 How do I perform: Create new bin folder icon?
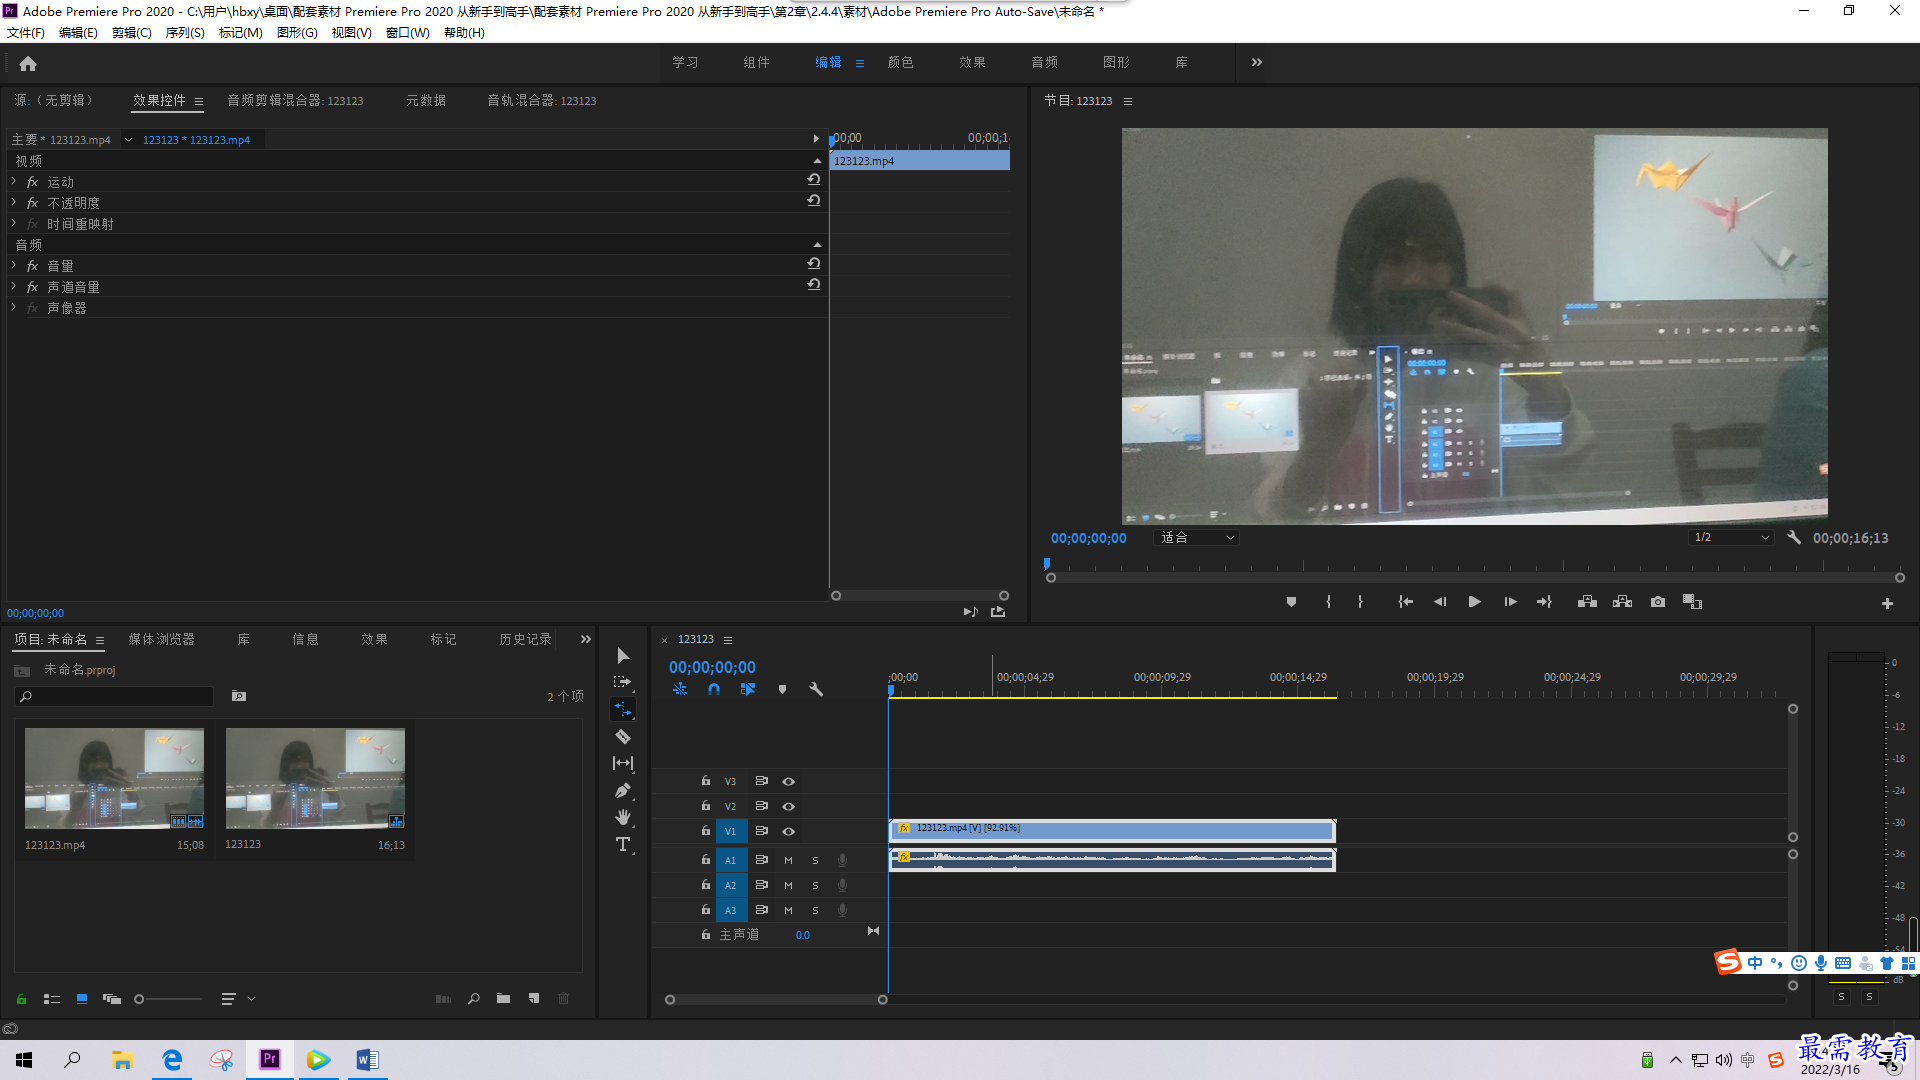click(x=503, y=998)
